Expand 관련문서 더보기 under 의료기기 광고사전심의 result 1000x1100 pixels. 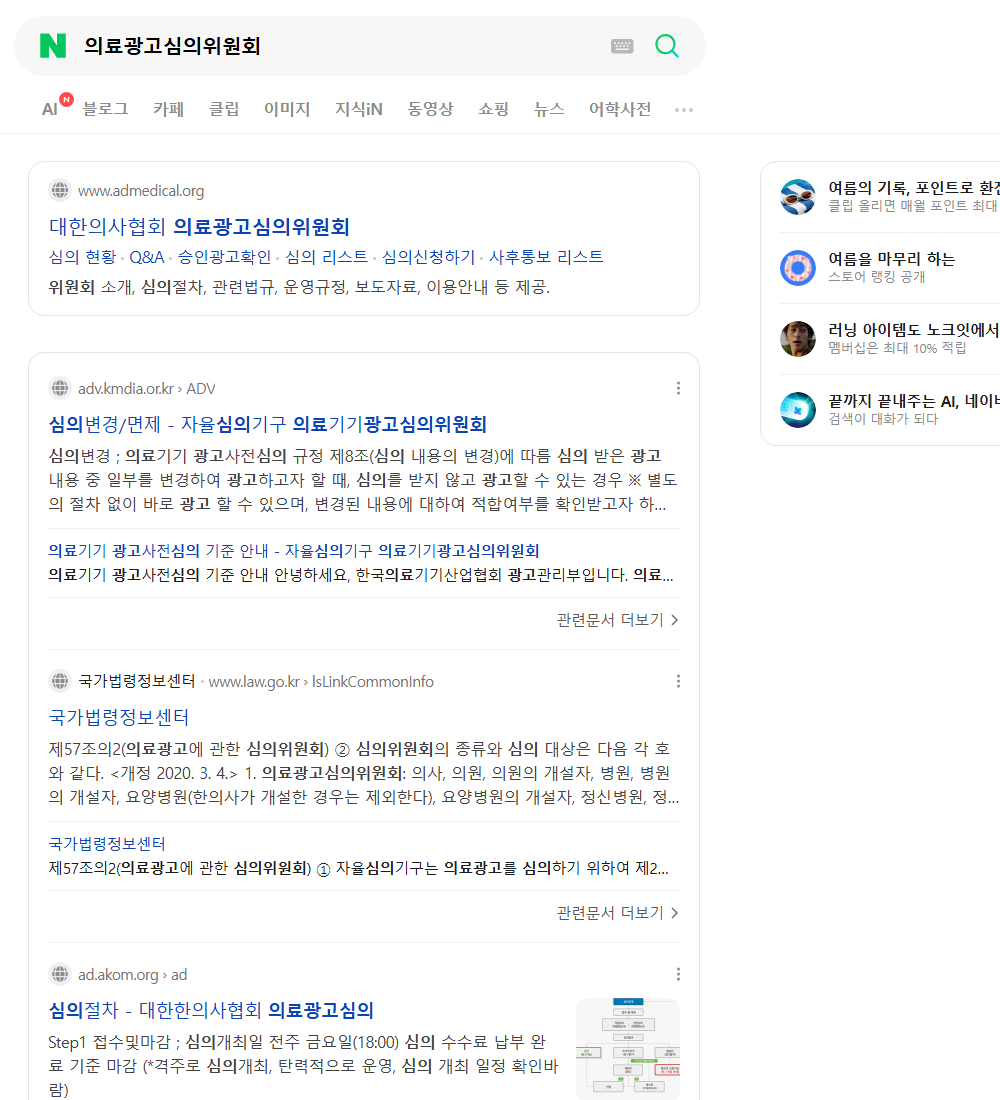point(618,620)
